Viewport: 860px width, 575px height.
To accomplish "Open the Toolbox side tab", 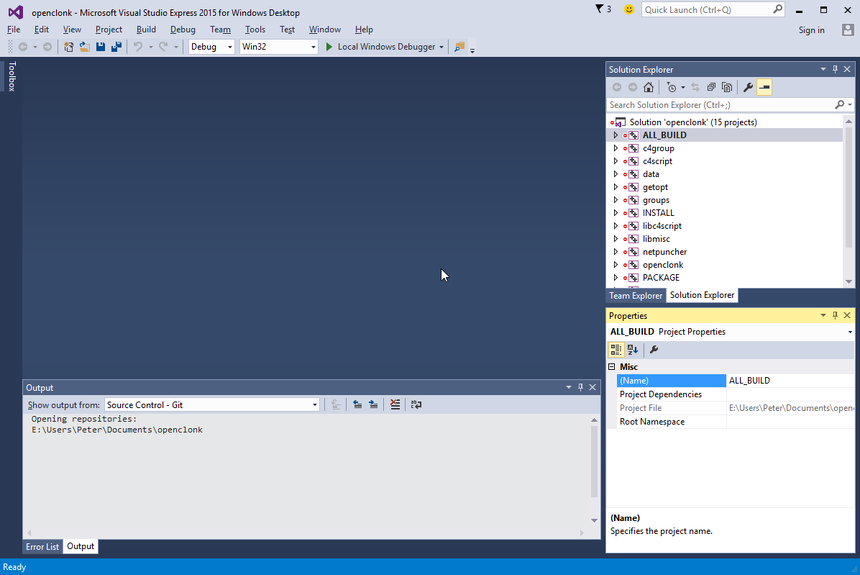I will point(12,76).
